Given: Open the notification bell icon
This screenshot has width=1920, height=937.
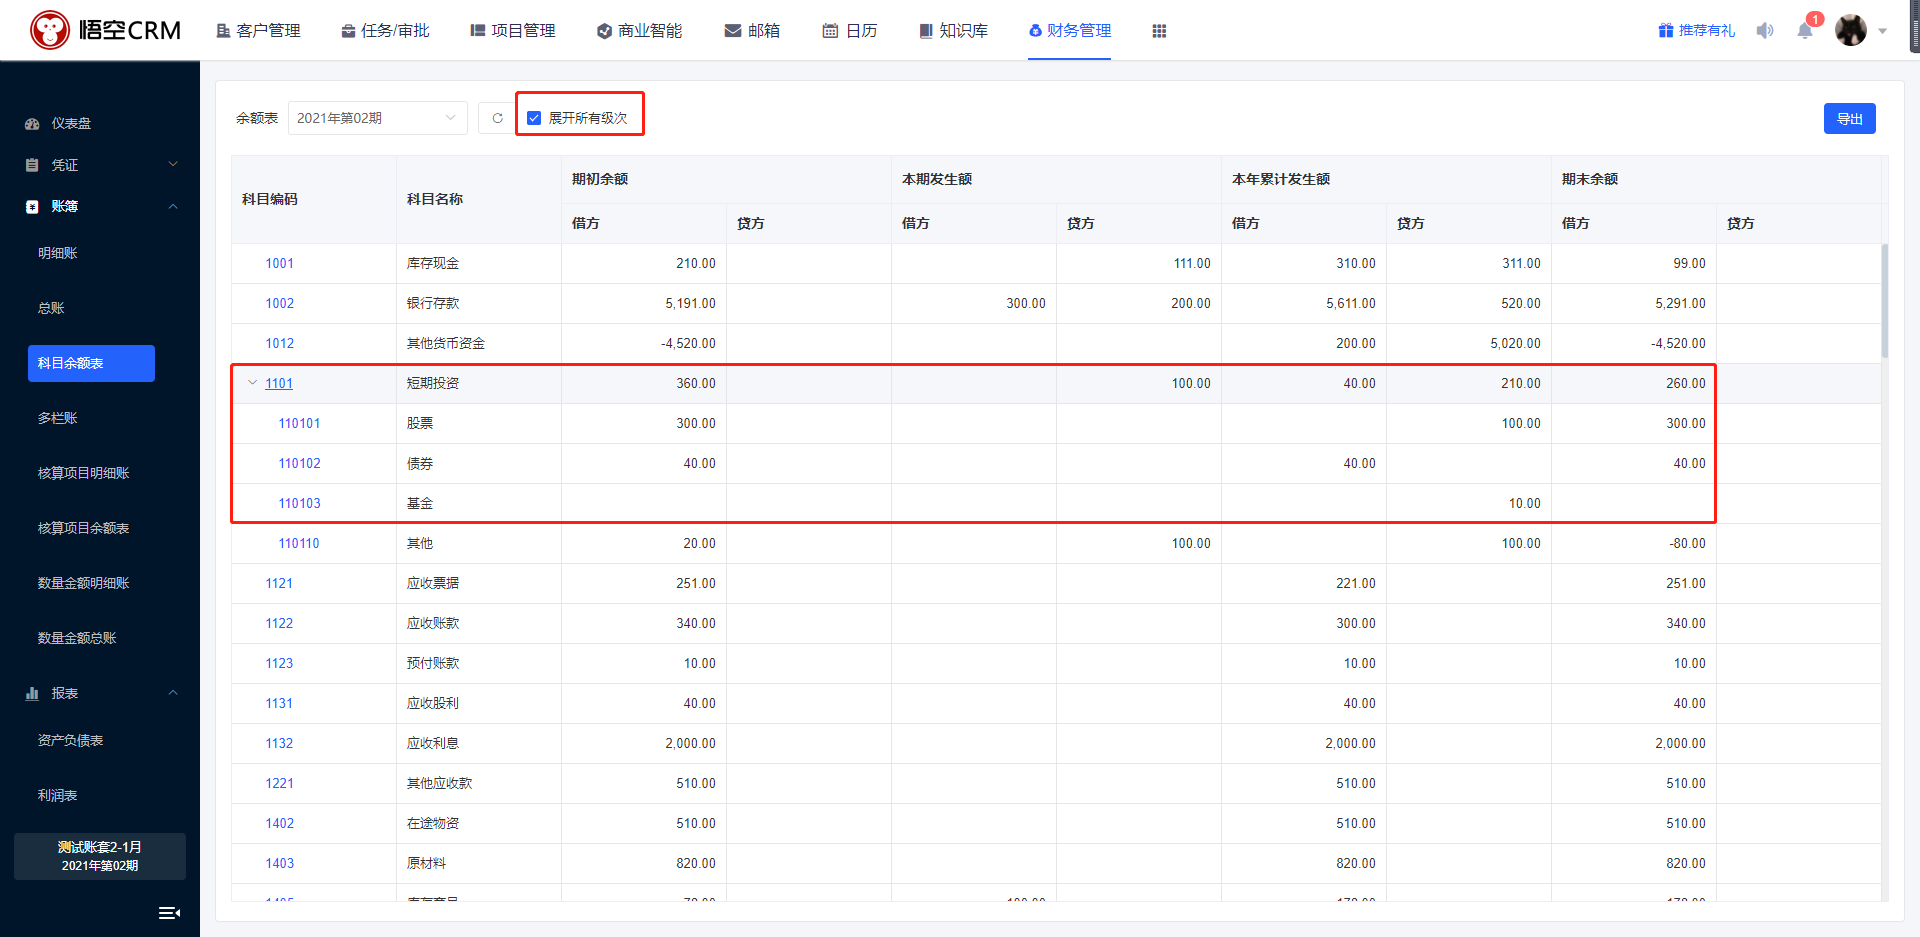Looking at the screenshot, I should pos(1805,31).
